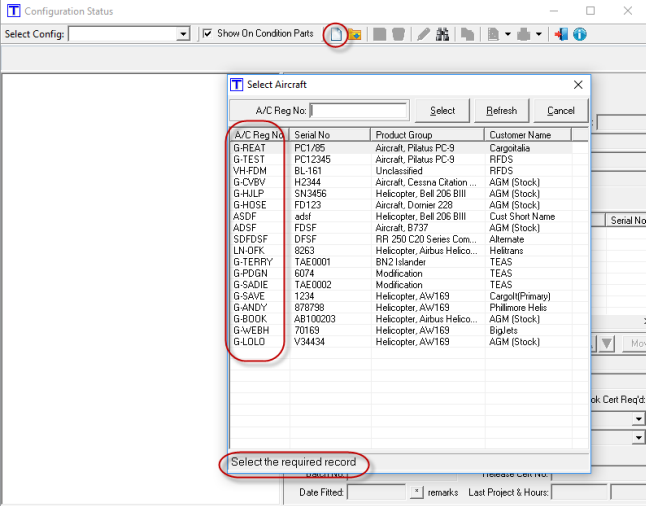Select the SDFDSF row
646x506 pixels.
pos(401,239)
